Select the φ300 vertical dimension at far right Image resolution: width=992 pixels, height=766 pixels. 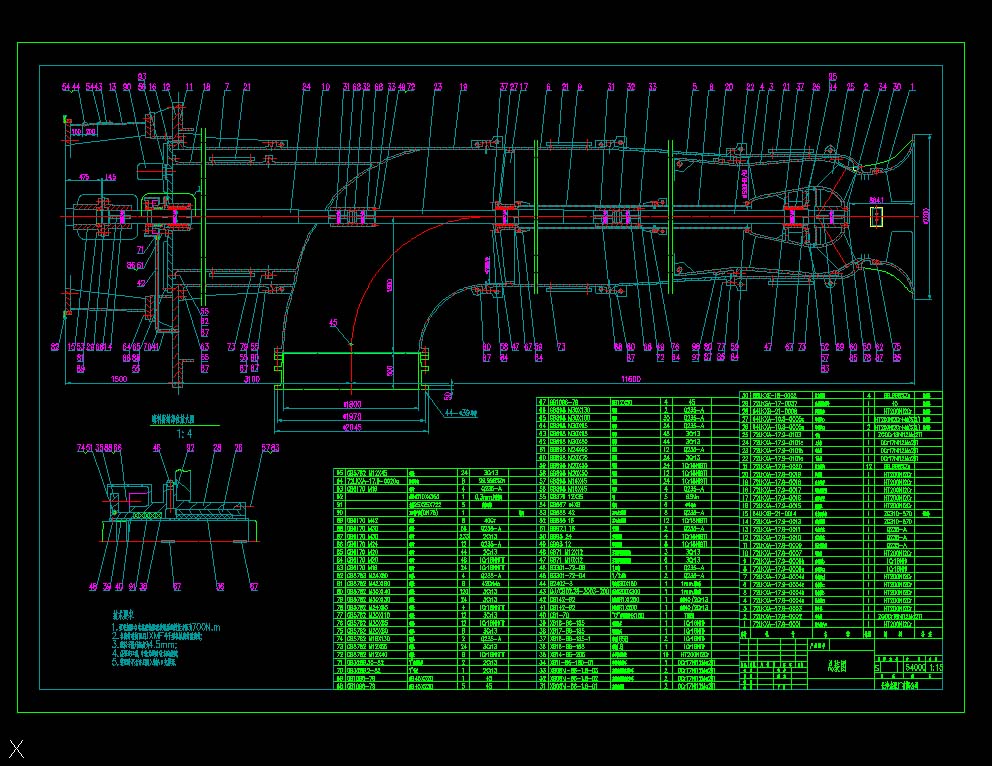pos(927,216)
